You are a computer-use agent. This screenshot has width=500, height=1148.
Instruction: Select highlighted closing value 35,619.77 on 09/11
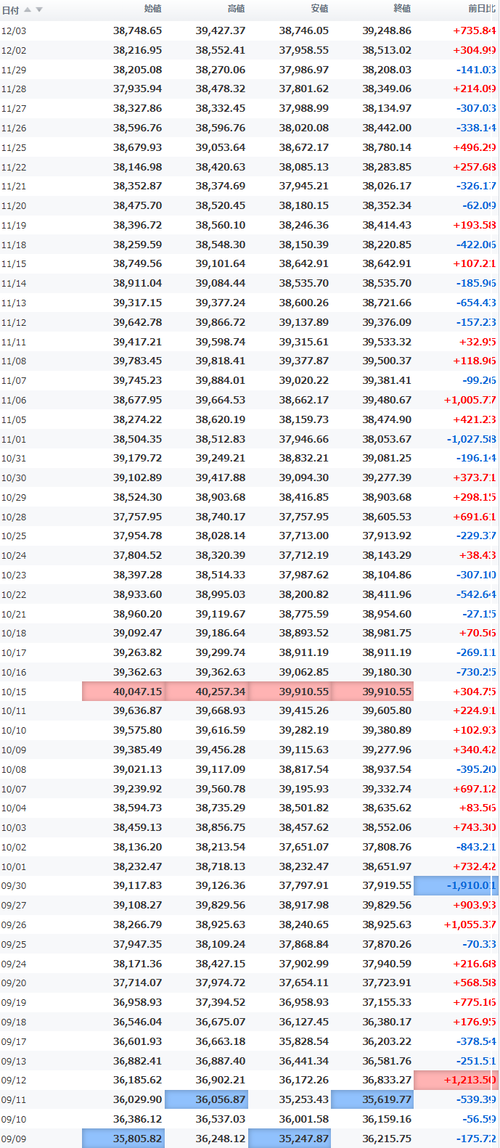pos(373,1099)
